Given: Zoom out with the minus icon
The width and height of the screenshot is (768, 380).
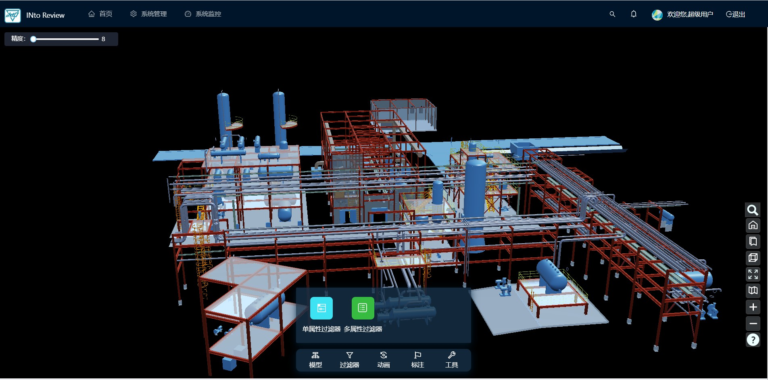Looking at the screenshot, I should point(753,323).
